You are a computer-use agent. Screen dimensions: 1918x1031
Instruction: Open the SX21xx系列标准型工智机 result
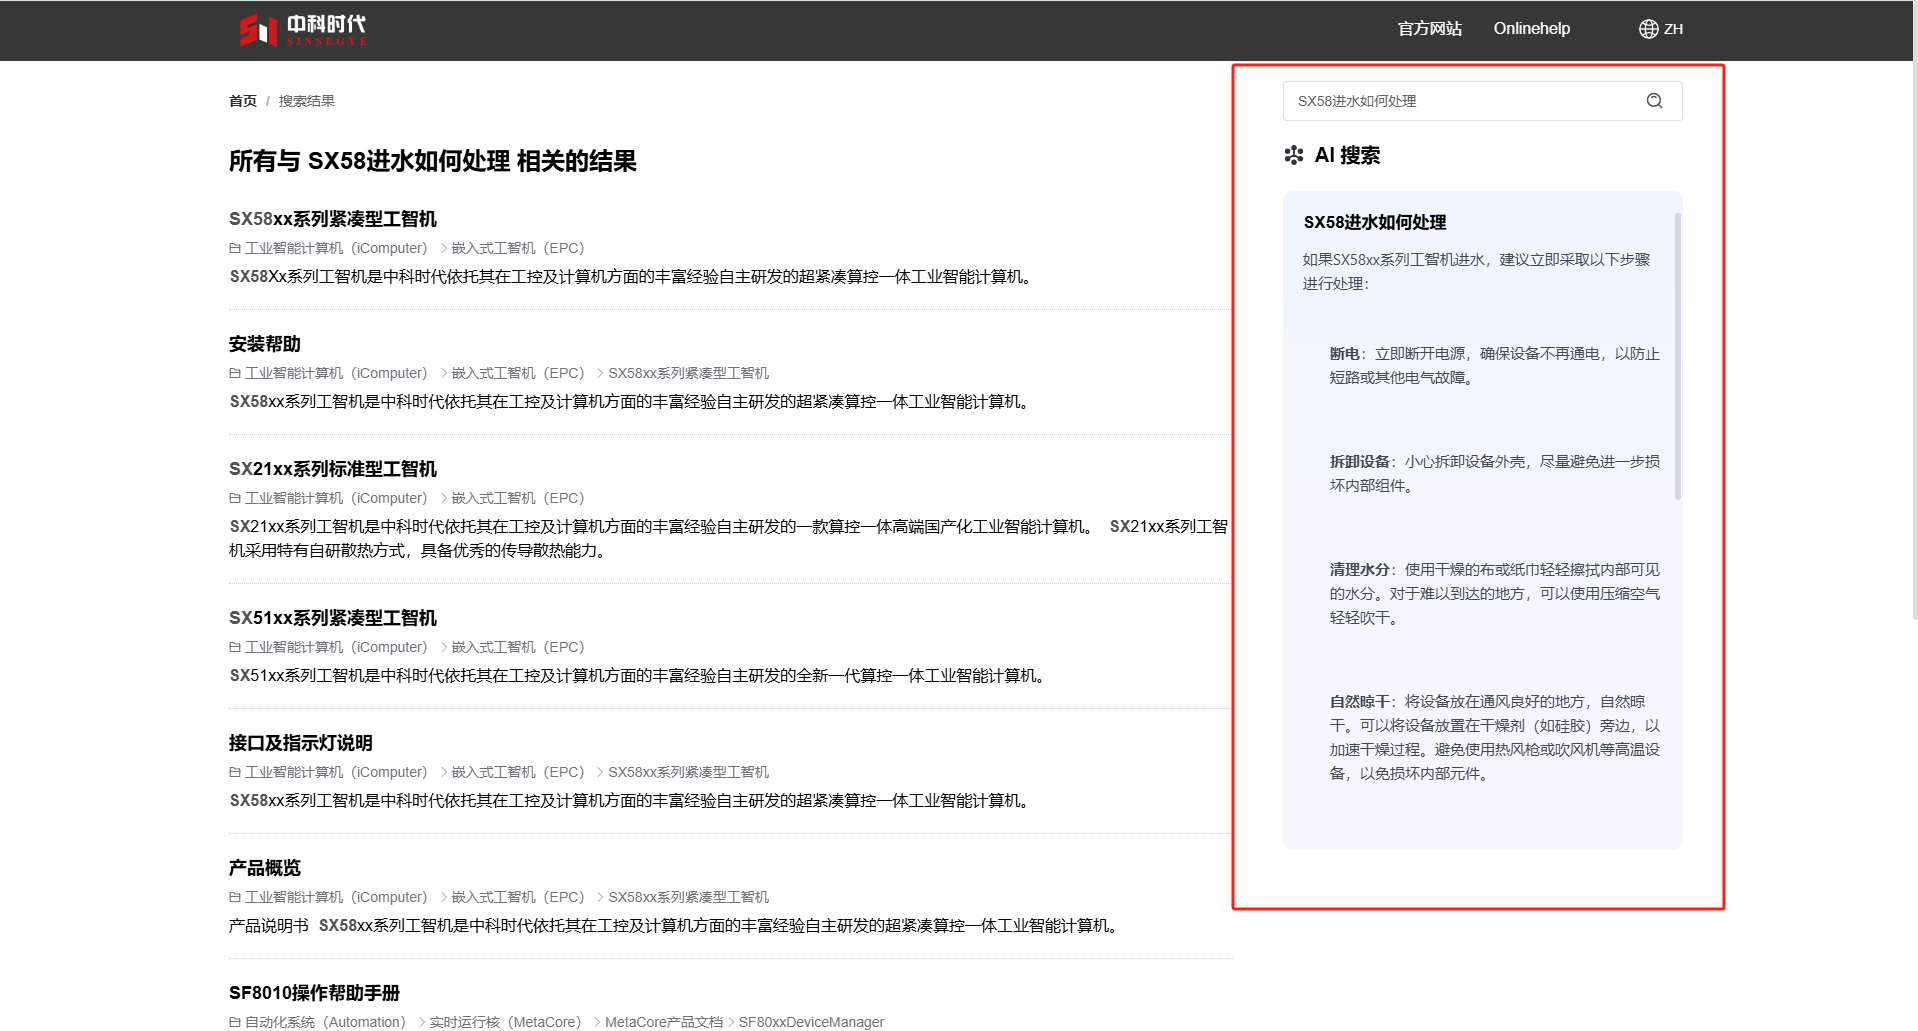click(x=332, y=469)
